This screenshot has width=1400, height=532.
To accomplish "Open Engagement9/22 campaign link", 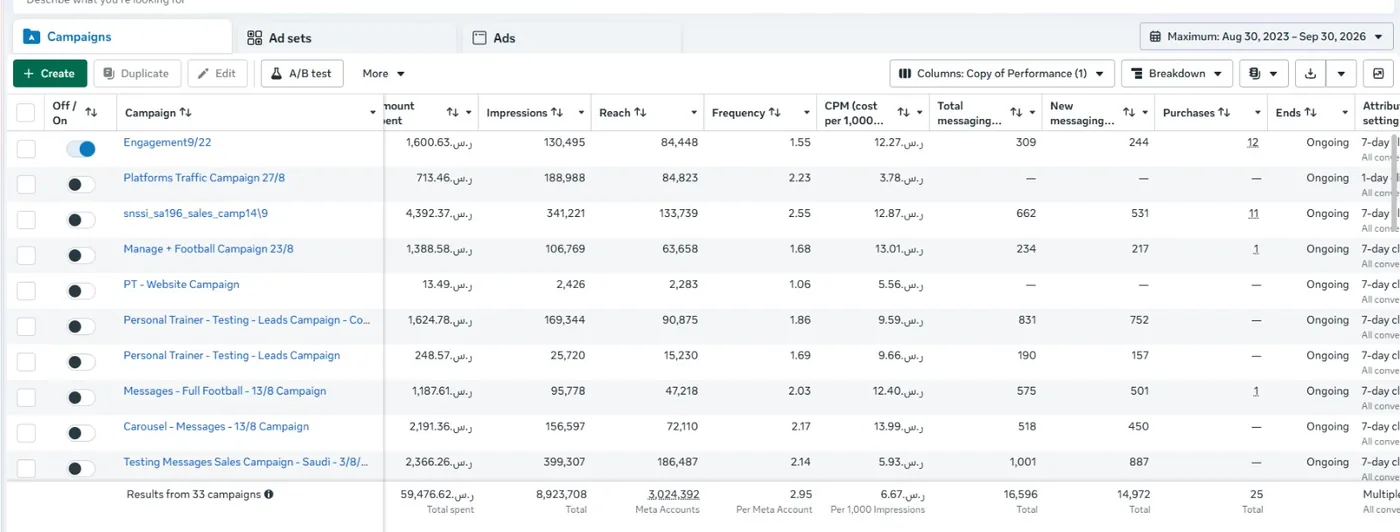I will pos(167,142).
